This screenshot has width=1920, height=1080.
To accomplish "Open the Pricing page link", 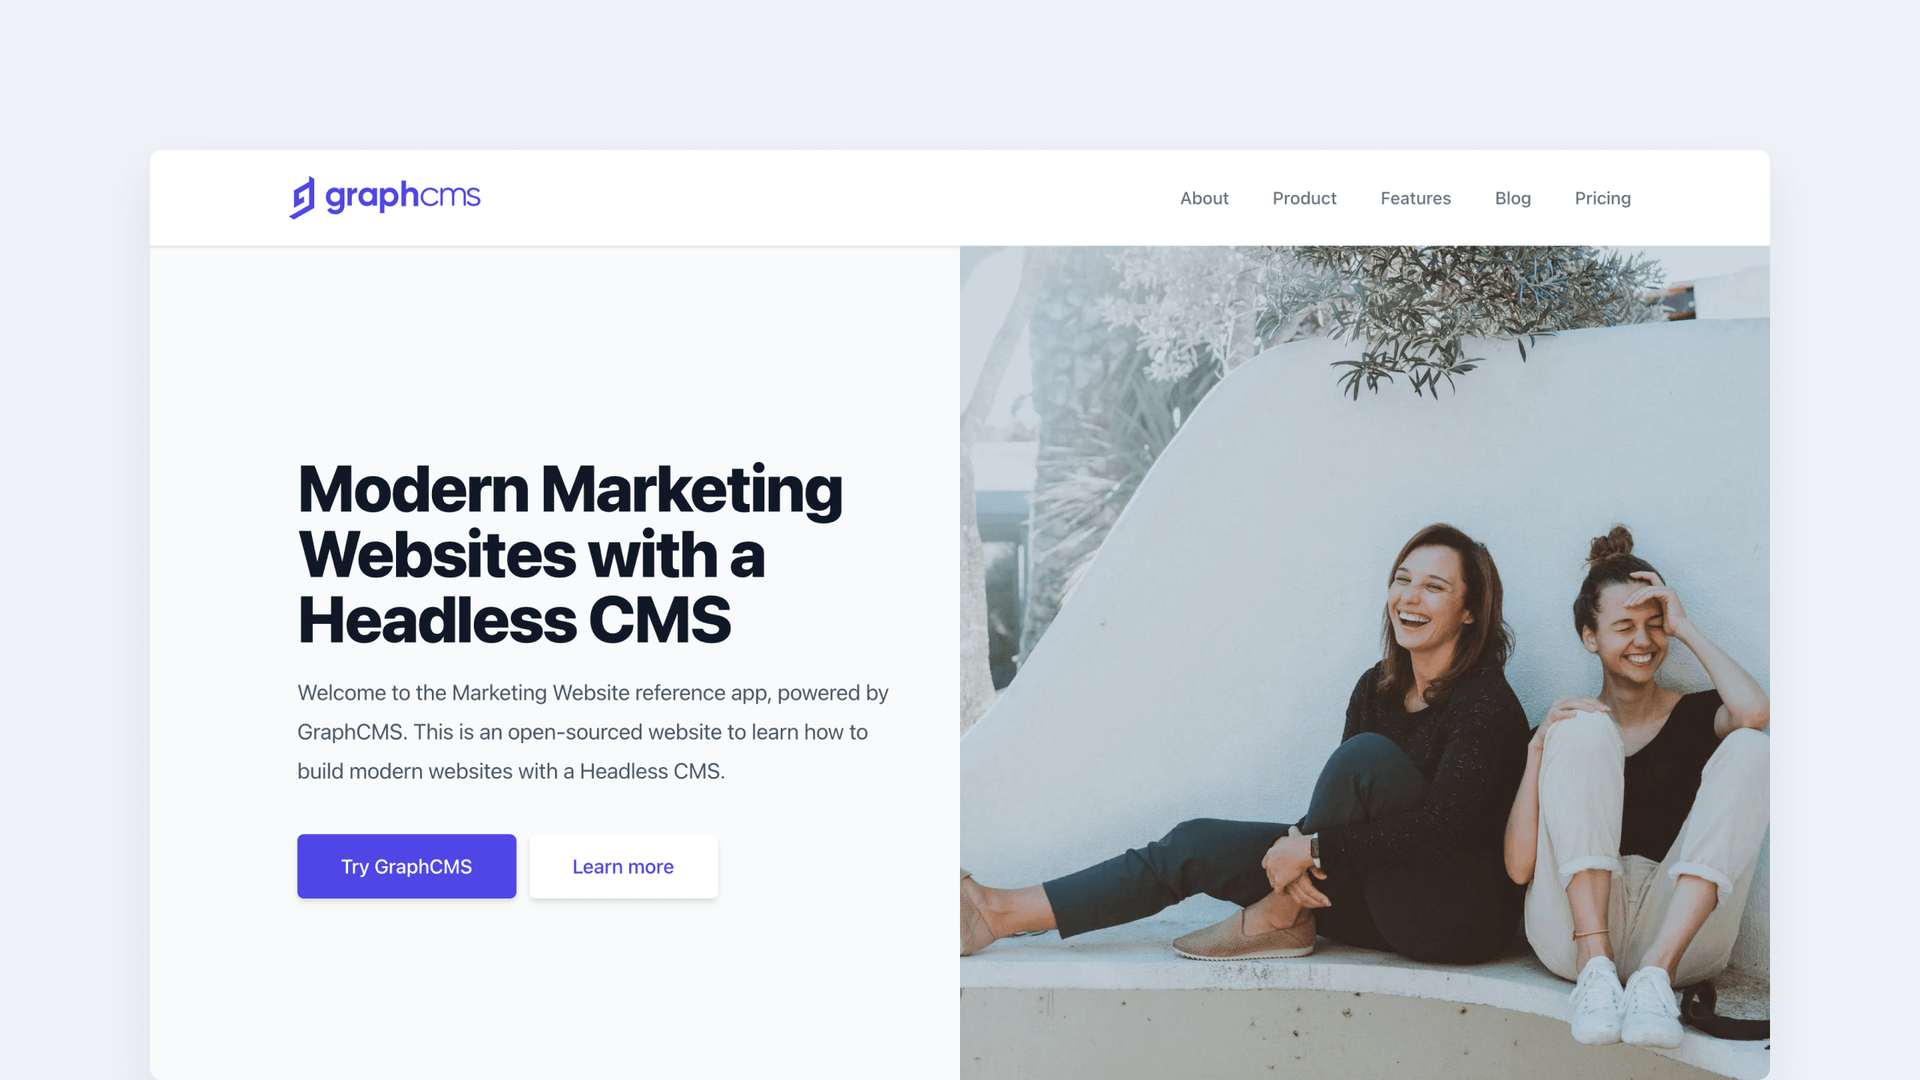I will (1602, 198).
